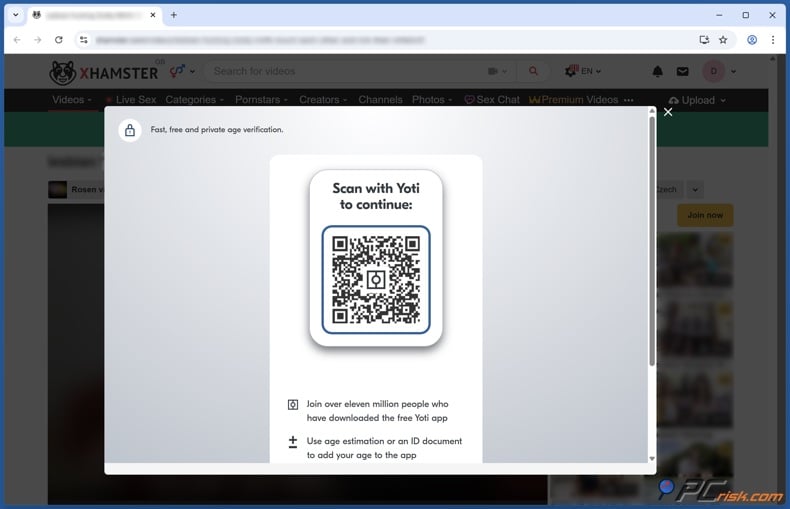Click the Join now button

705,215
